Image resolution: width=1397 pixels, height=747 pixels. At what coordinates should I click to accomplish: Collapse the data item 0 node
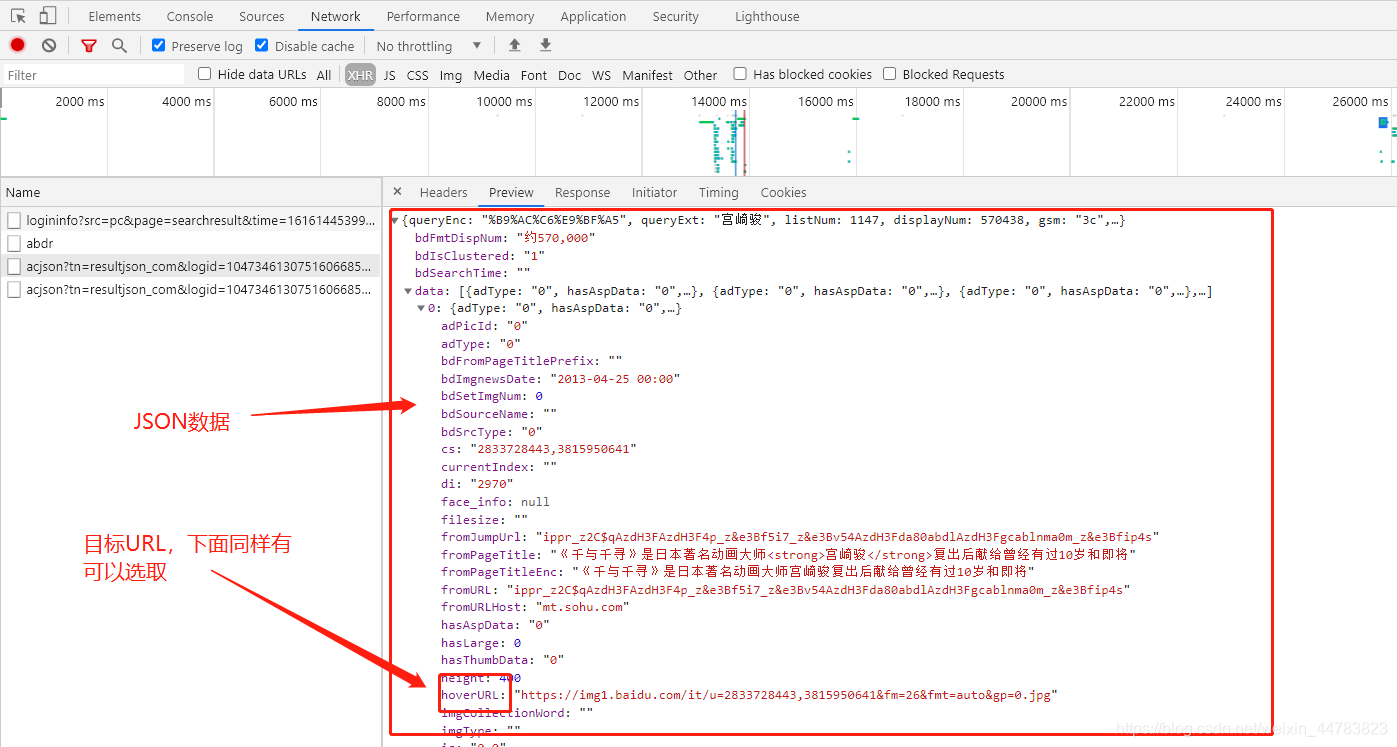pos(421,308)
